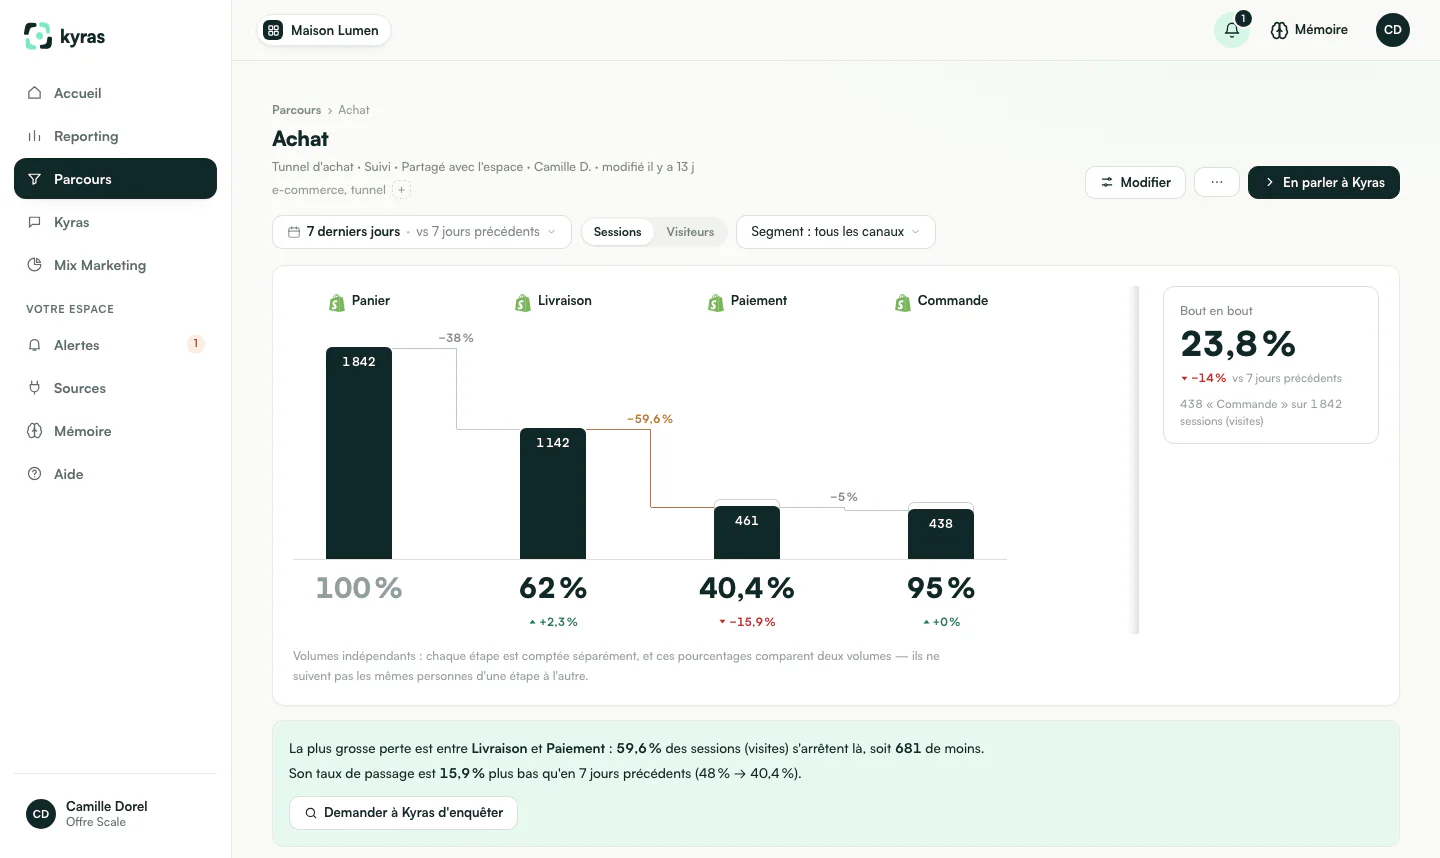The image size is (1440, 858).
Task: Click the Reporting bars icon
Action: [x=35, y=136]
